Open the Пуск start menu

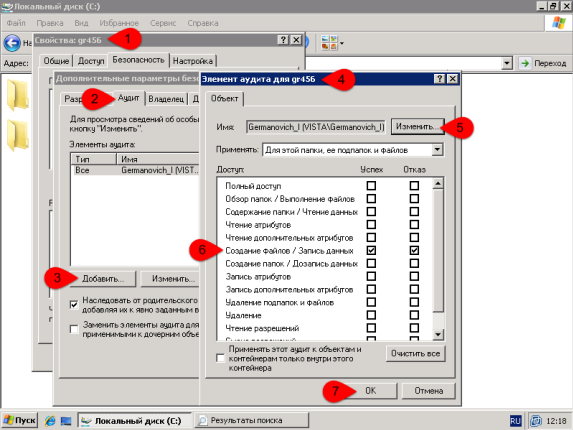pos(20,421)
